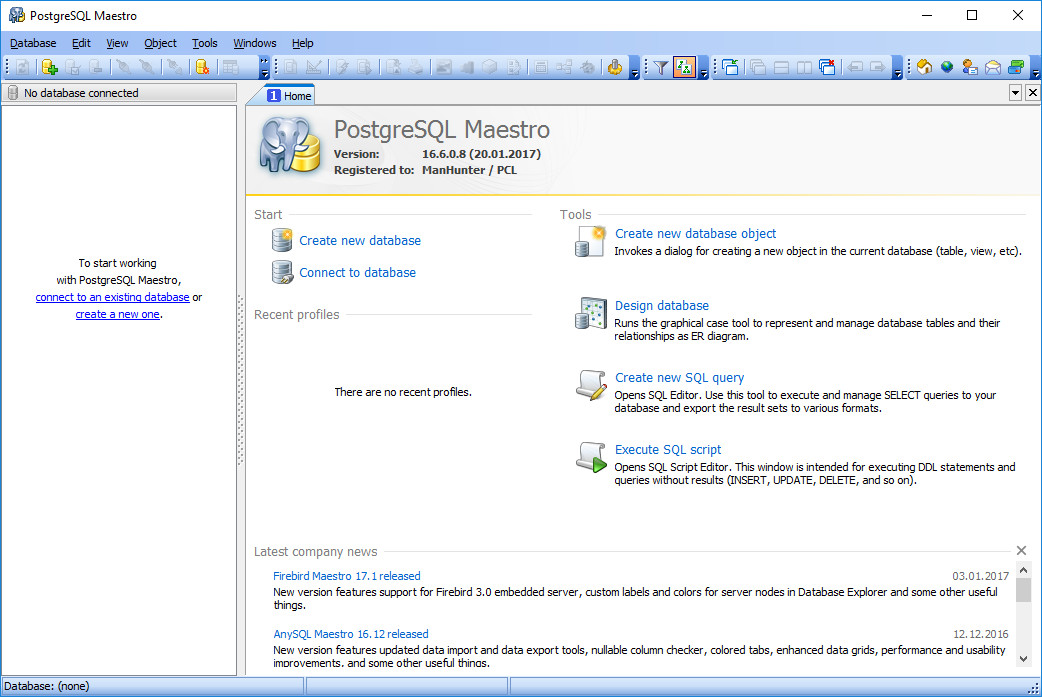
Task: Close the Latest company news section
Action: point(1021,550)
